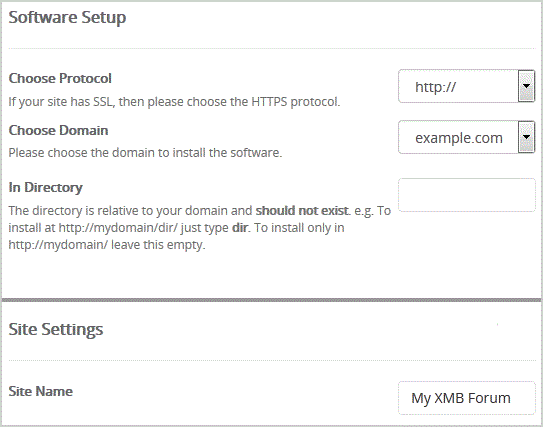
Task: Click the In Directory label
Action: 45,187
